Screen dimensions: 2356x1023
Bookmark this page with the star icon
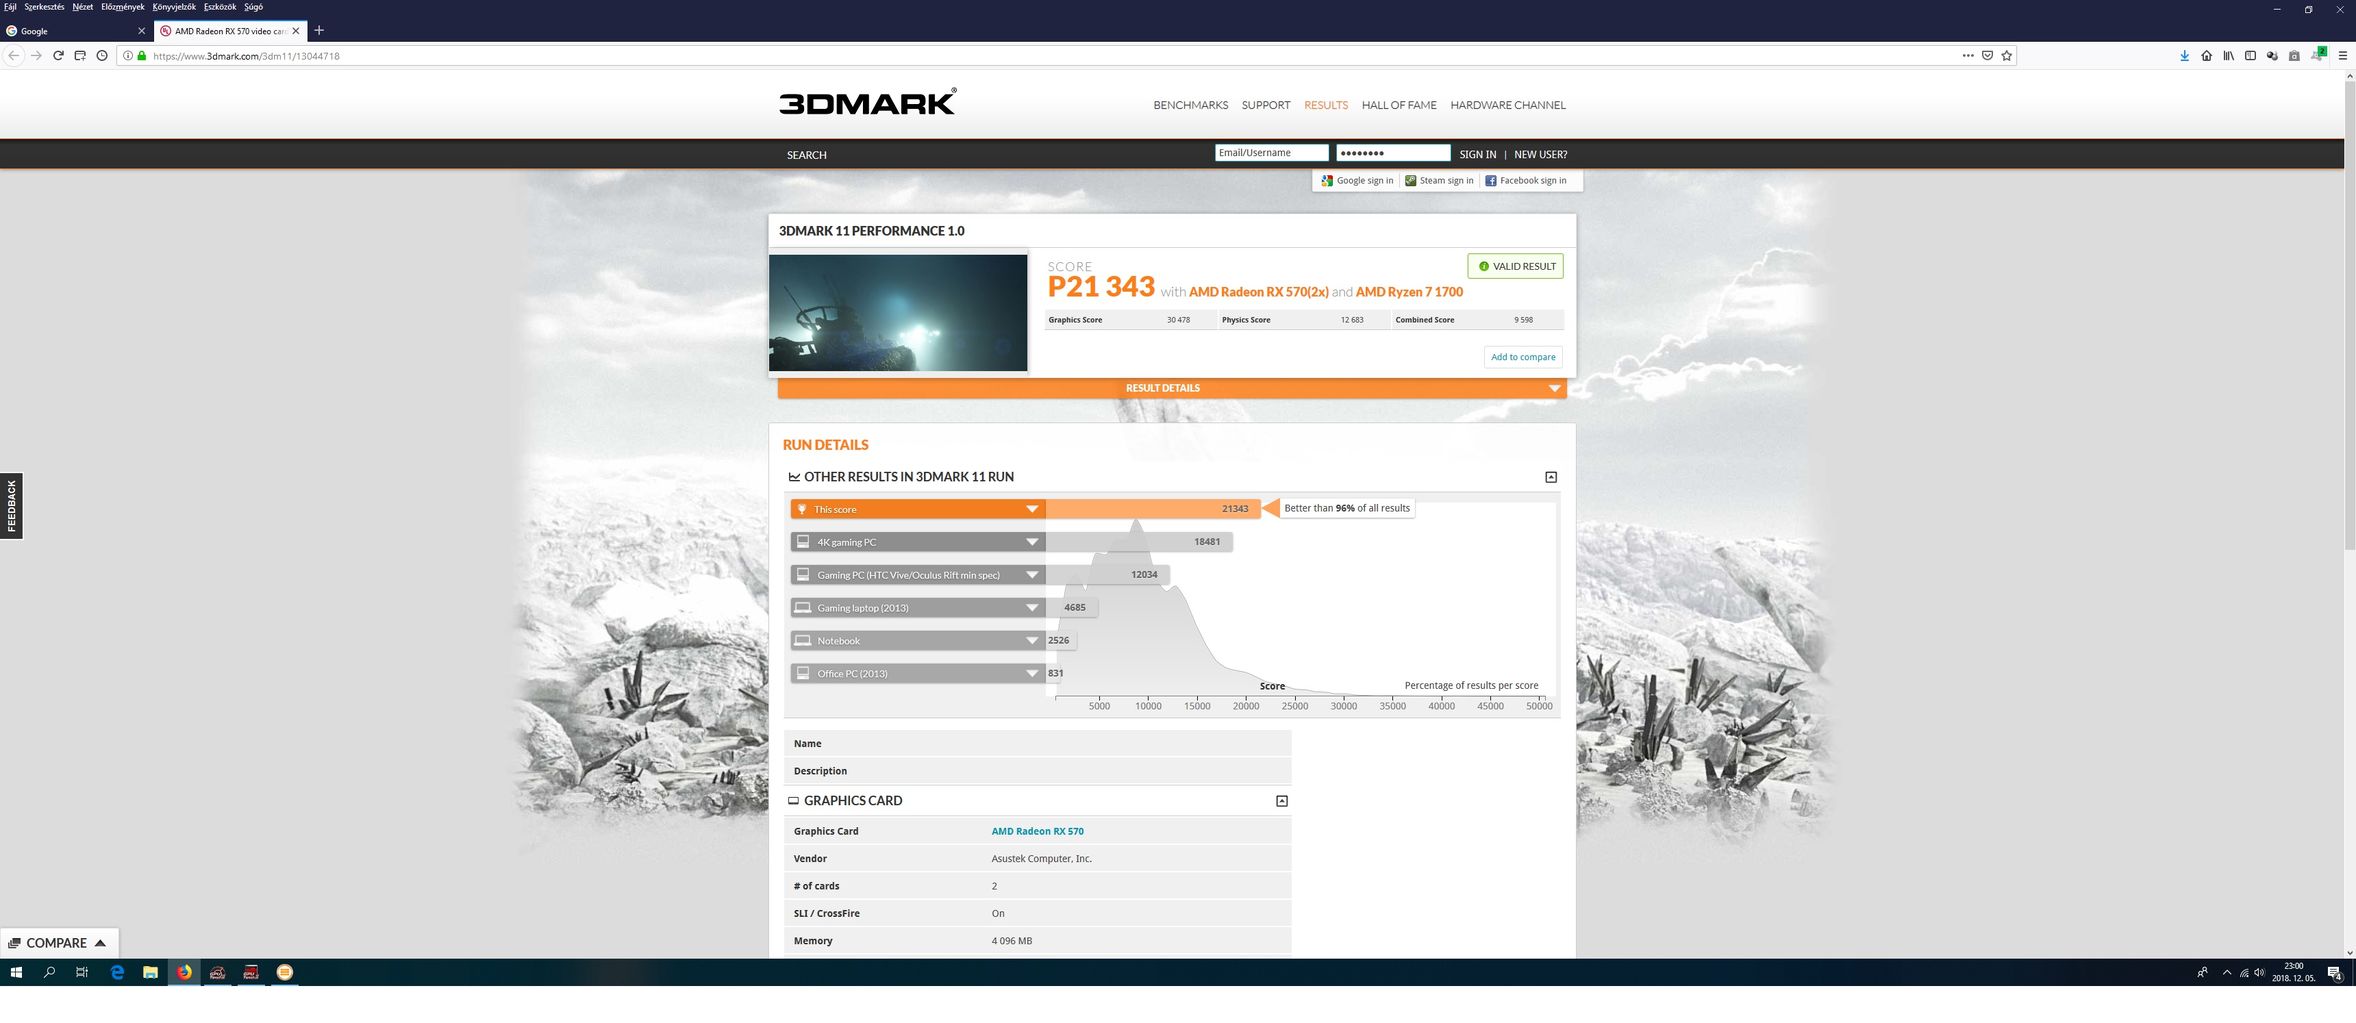point(2006,56)
